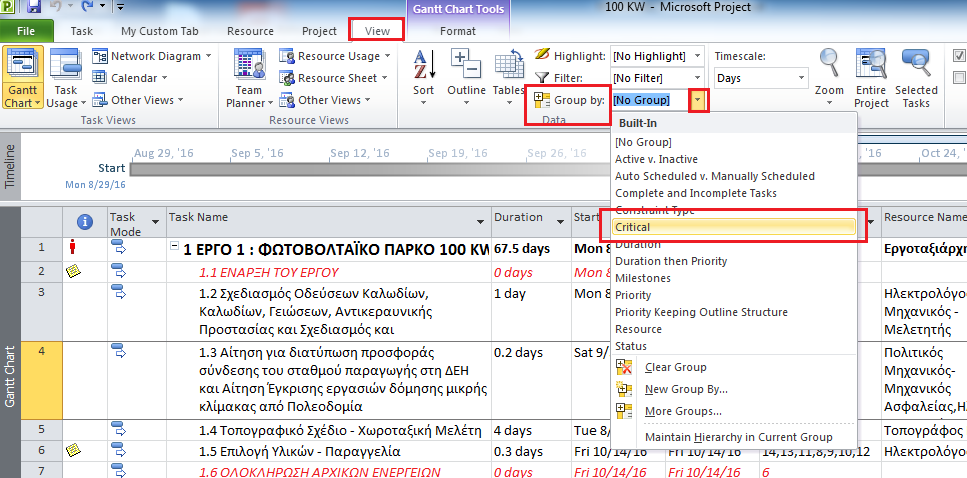The width and height of the screenshot is (967, 478).
Task: Click New Group By...
Action: [734, 389]
